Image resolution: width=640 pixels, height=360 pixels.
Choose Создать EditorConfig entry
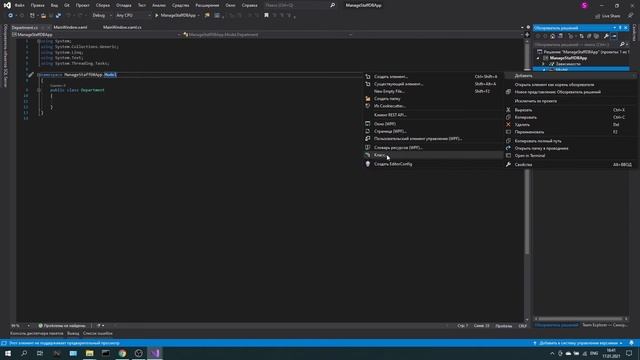(x=433, y=164)
